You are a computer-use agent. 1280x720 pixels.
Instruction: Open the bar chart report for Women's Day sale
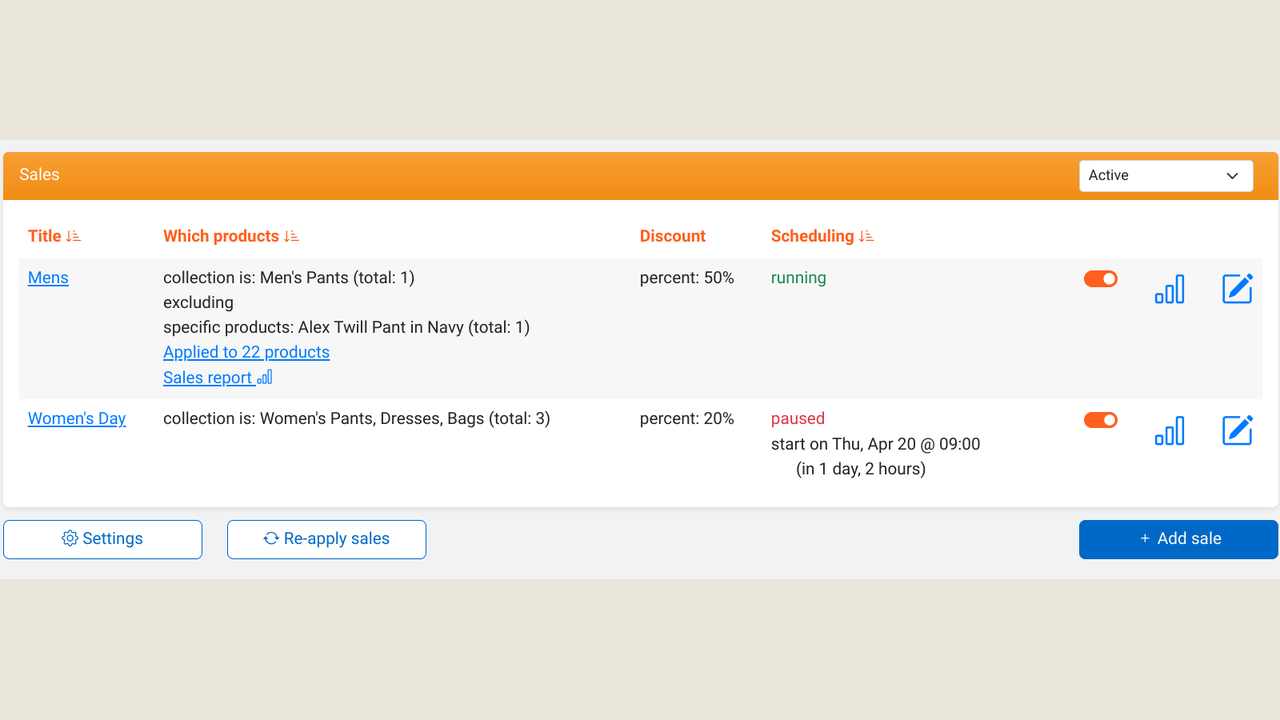[x=1169, y=430]
